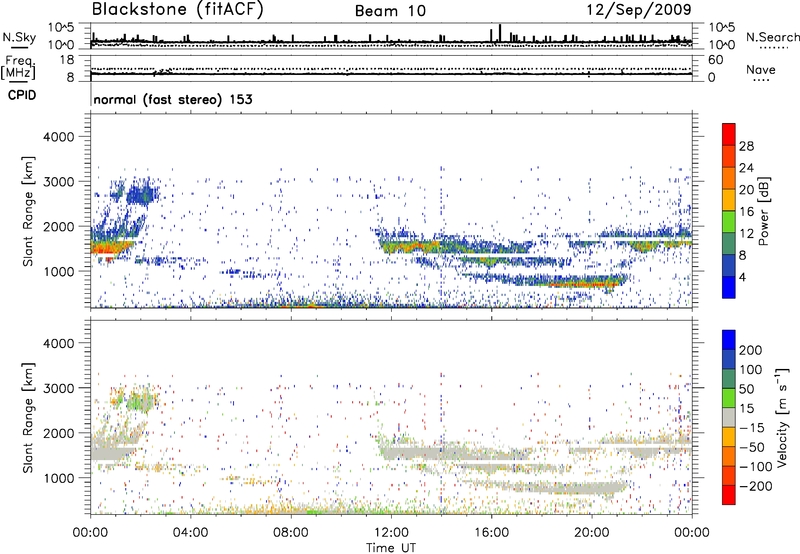This screenshot has height=554, width=800.
Task: Click the "Blackstone (fitACF)" plot title
Action: point(177,9)
